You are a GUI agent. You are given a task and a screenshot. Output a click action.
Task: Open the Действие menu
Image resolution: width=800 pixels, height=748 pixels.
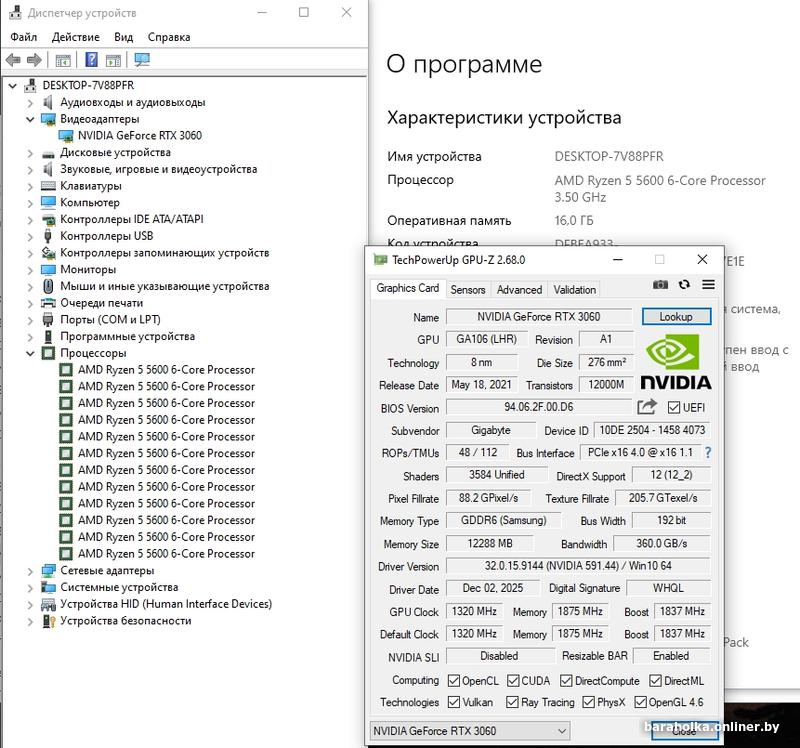(x=75, y=37)
